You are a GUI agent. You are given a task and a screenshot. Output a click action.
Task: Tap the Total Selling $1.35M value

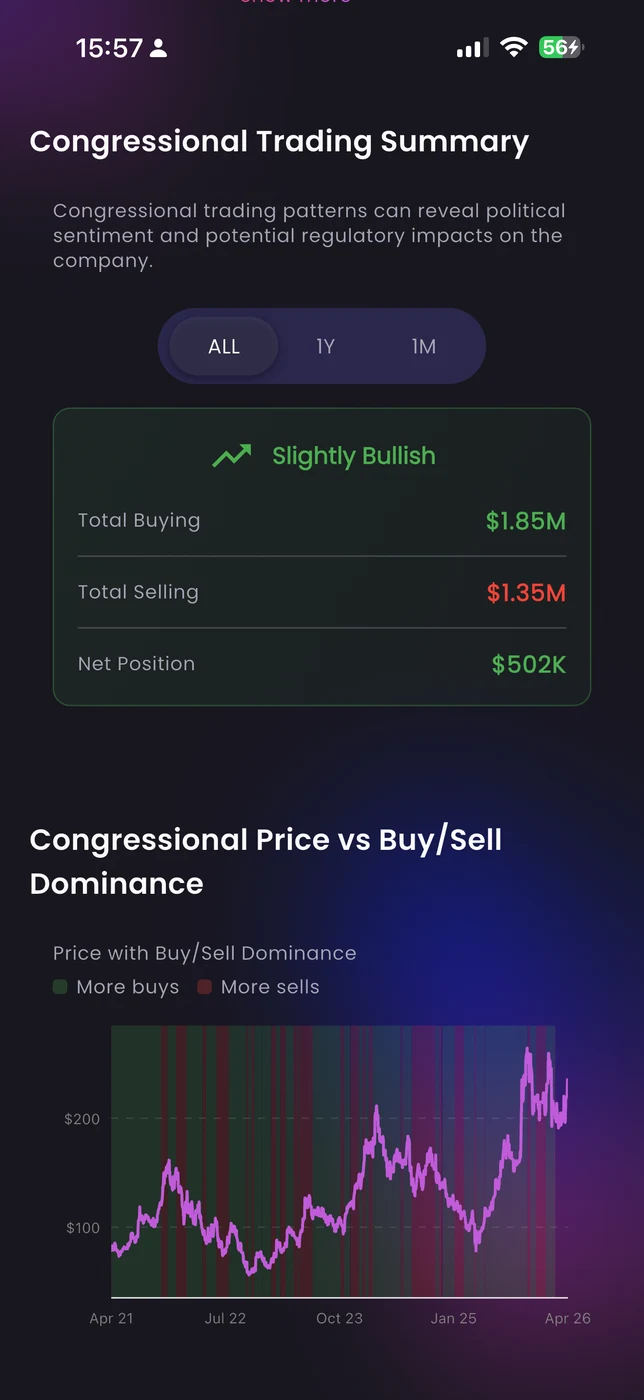coord(526,593)
